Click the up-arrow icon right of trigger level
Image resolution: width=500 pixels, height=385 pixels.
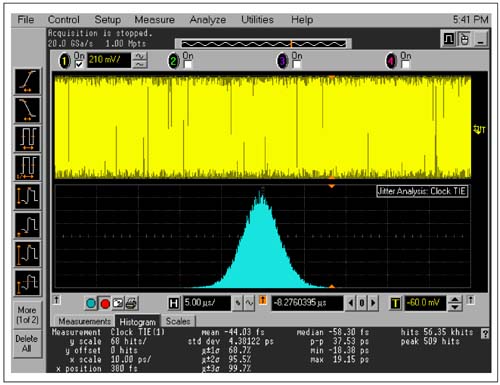coord(470,300)
